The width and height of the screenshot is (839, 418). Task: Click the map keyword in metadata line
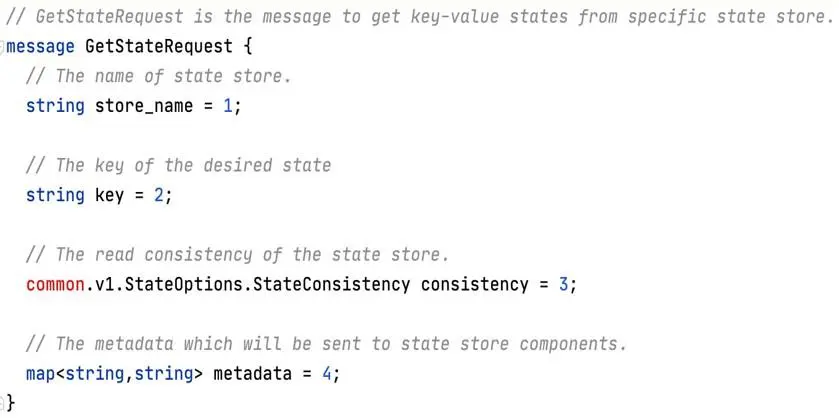coord(41,374)
